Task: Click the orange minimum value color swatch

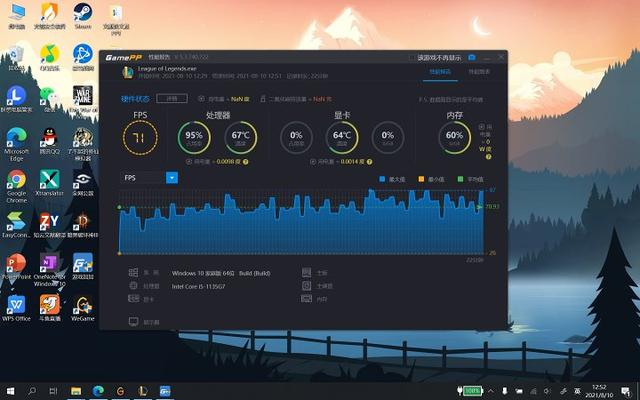Action: point(421,179)
